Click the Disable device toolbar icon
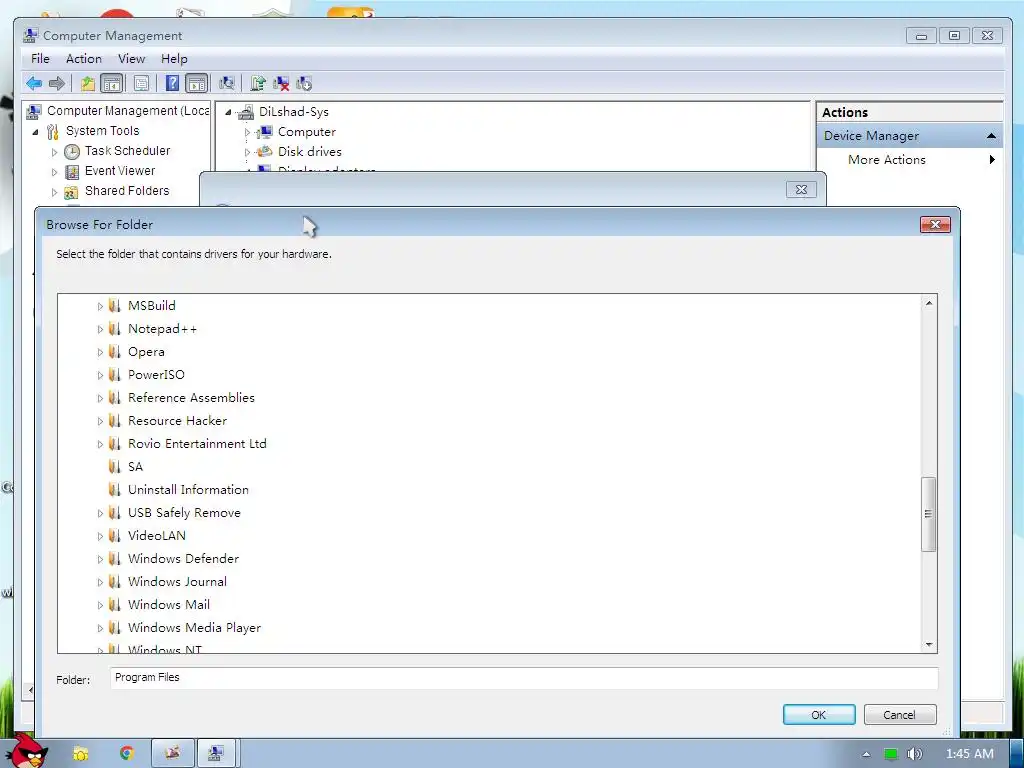1024x768 pixels. [304, 83]
